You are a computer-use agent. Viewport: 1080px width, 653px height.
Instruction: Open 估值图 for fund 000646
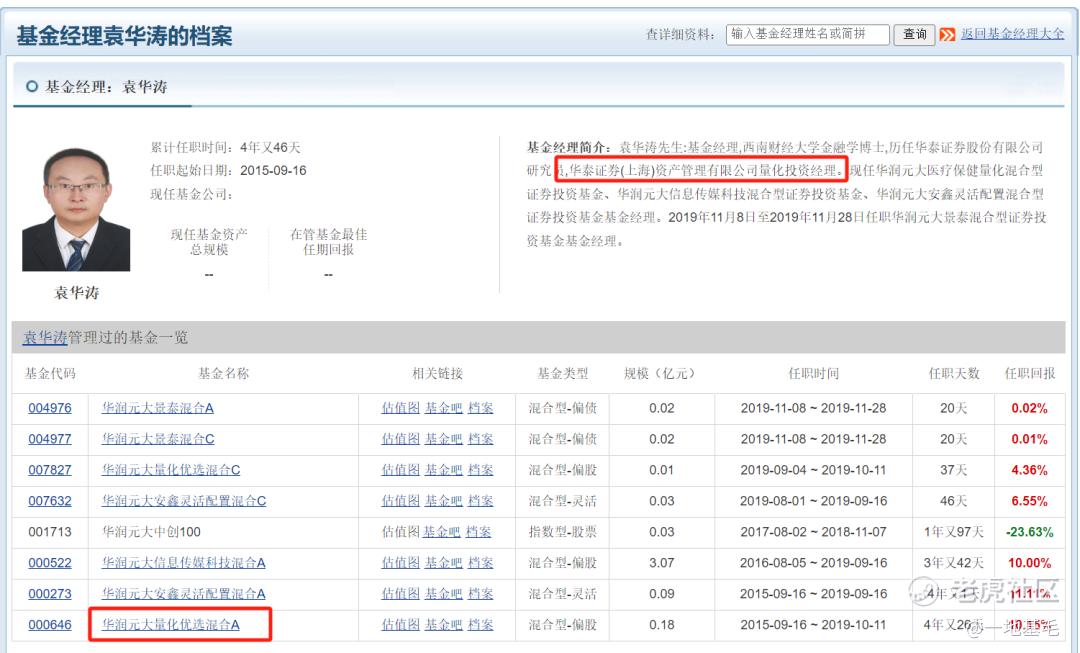coord(400,625)
